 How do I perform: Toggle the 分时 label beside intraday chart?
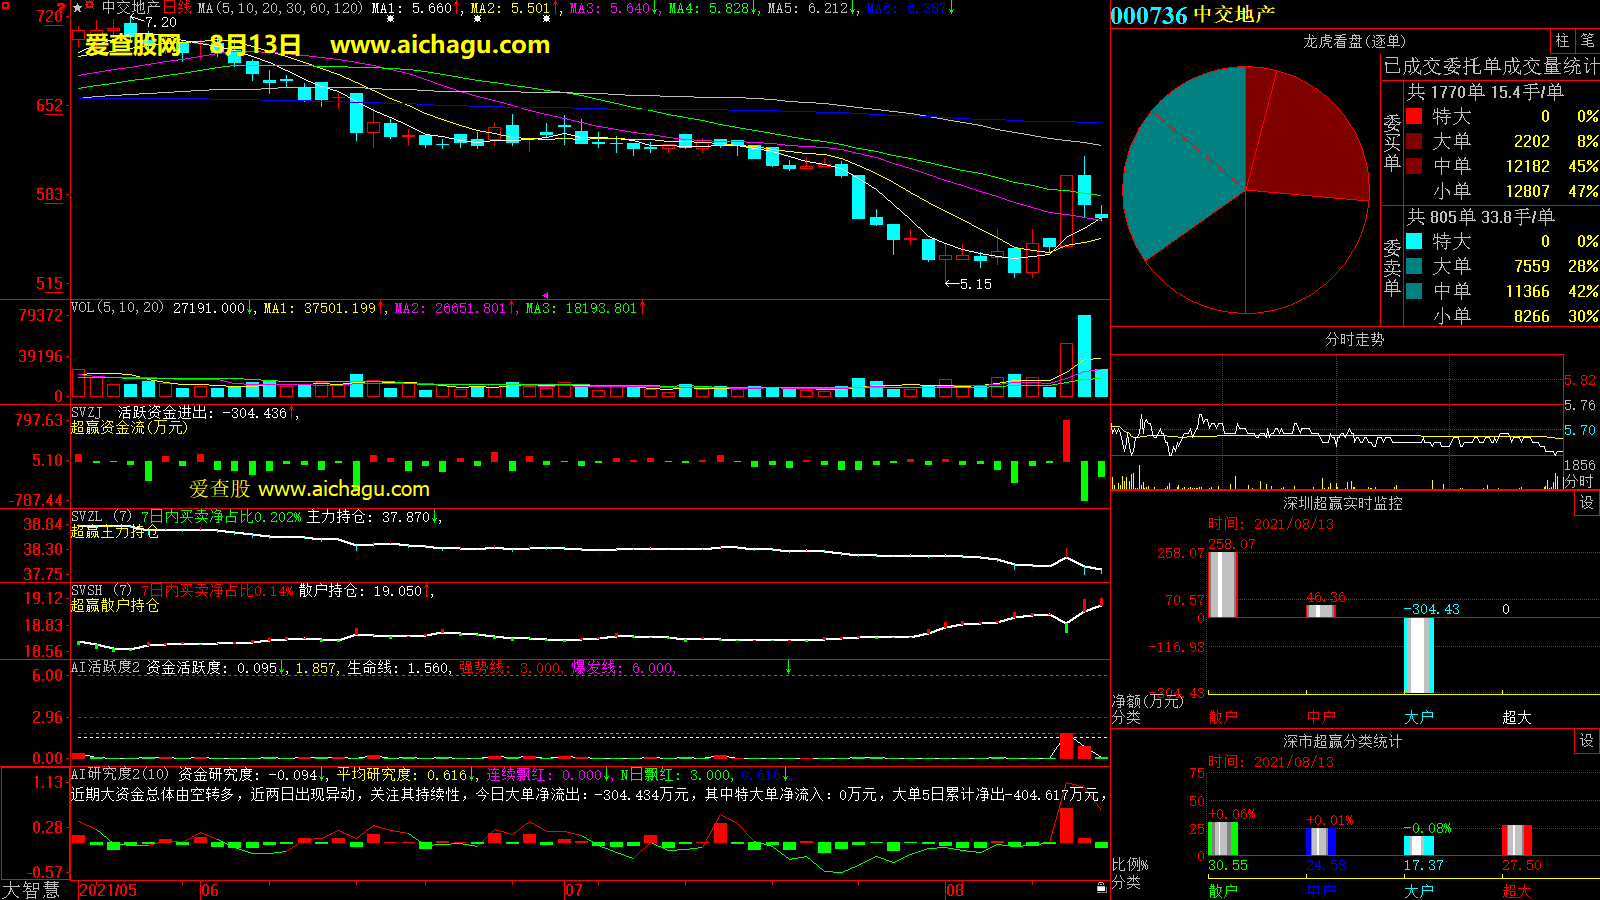1579,481
